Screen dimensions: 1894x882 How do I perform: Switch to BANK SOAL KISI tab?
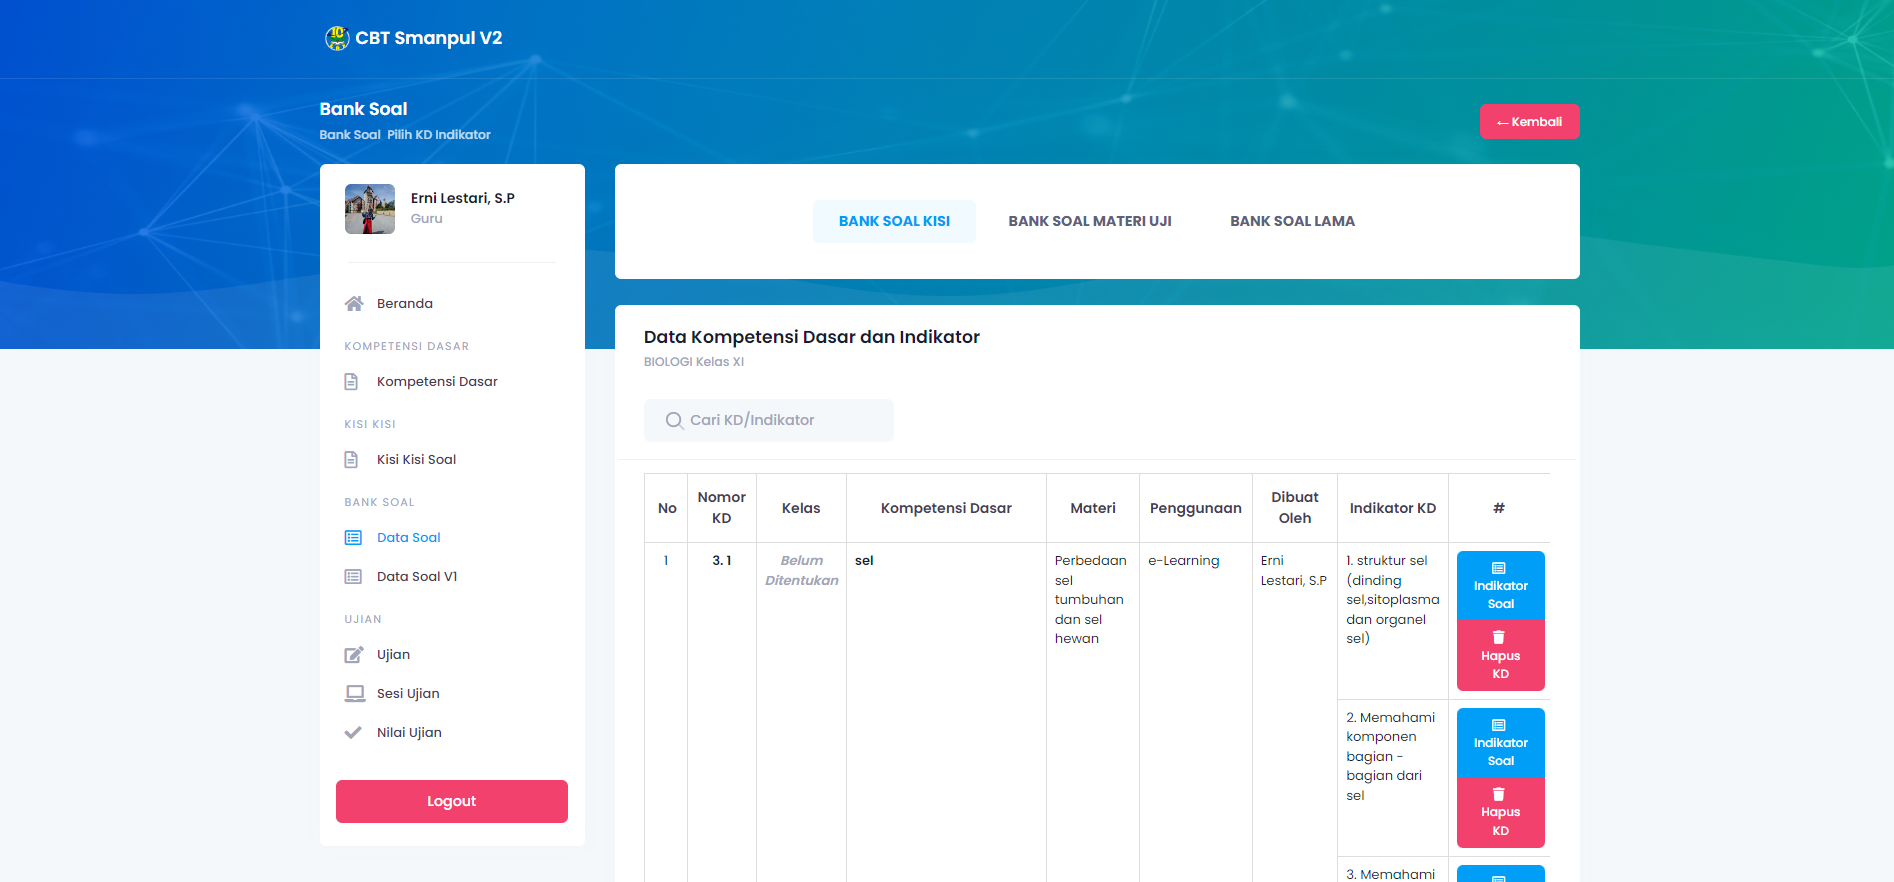pos(894,221)
